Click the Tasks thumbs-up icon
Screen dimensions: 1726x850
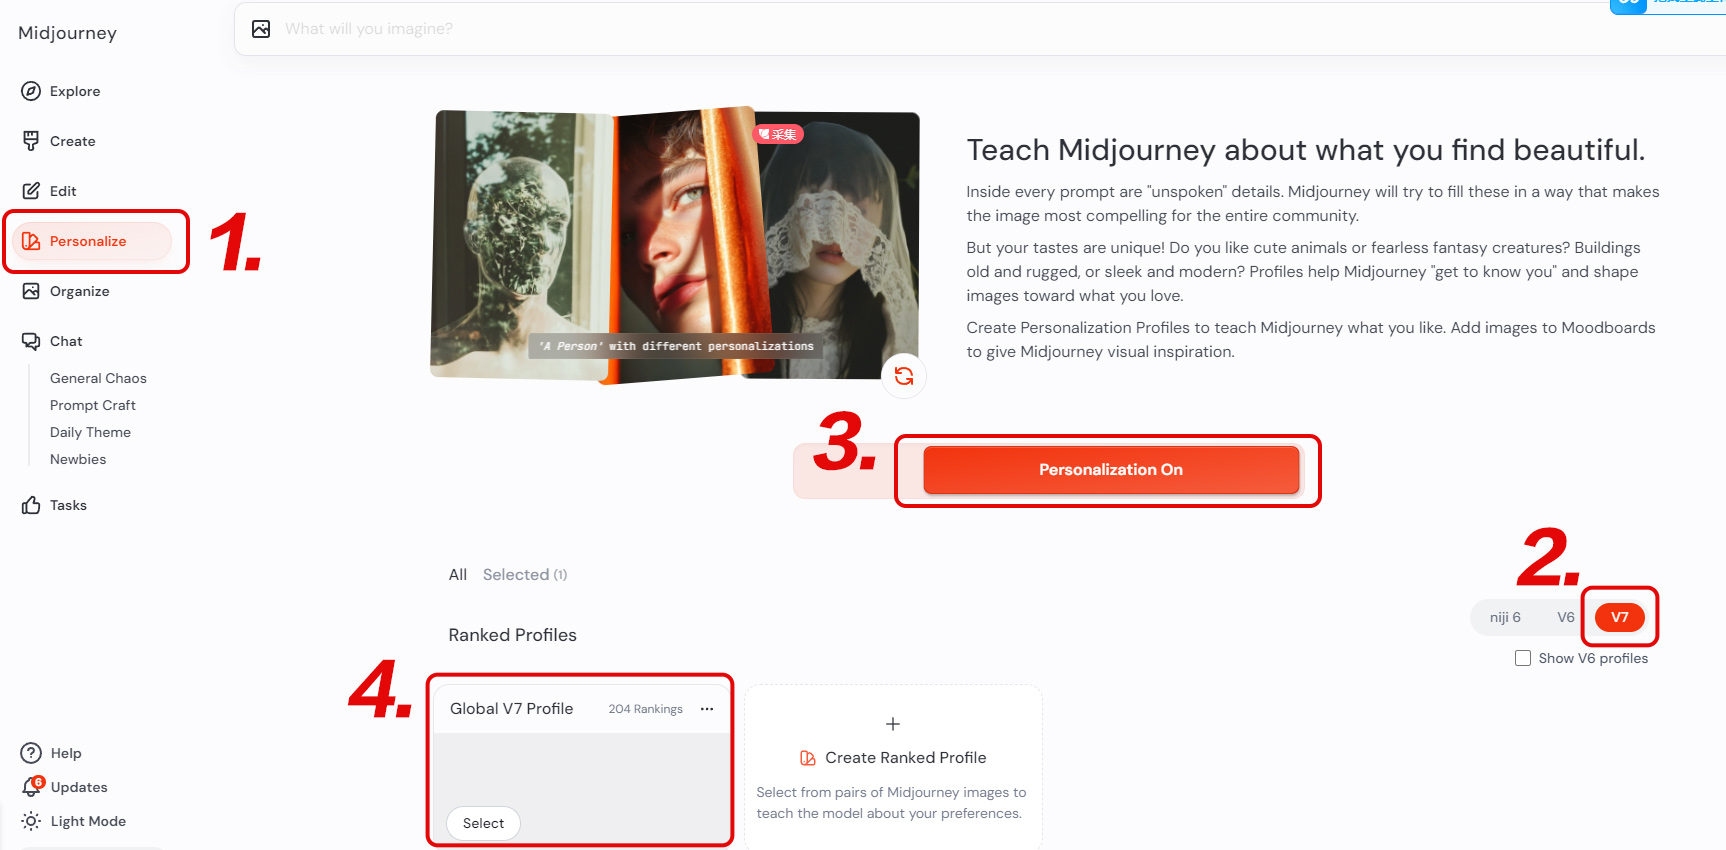pos(31,505)
